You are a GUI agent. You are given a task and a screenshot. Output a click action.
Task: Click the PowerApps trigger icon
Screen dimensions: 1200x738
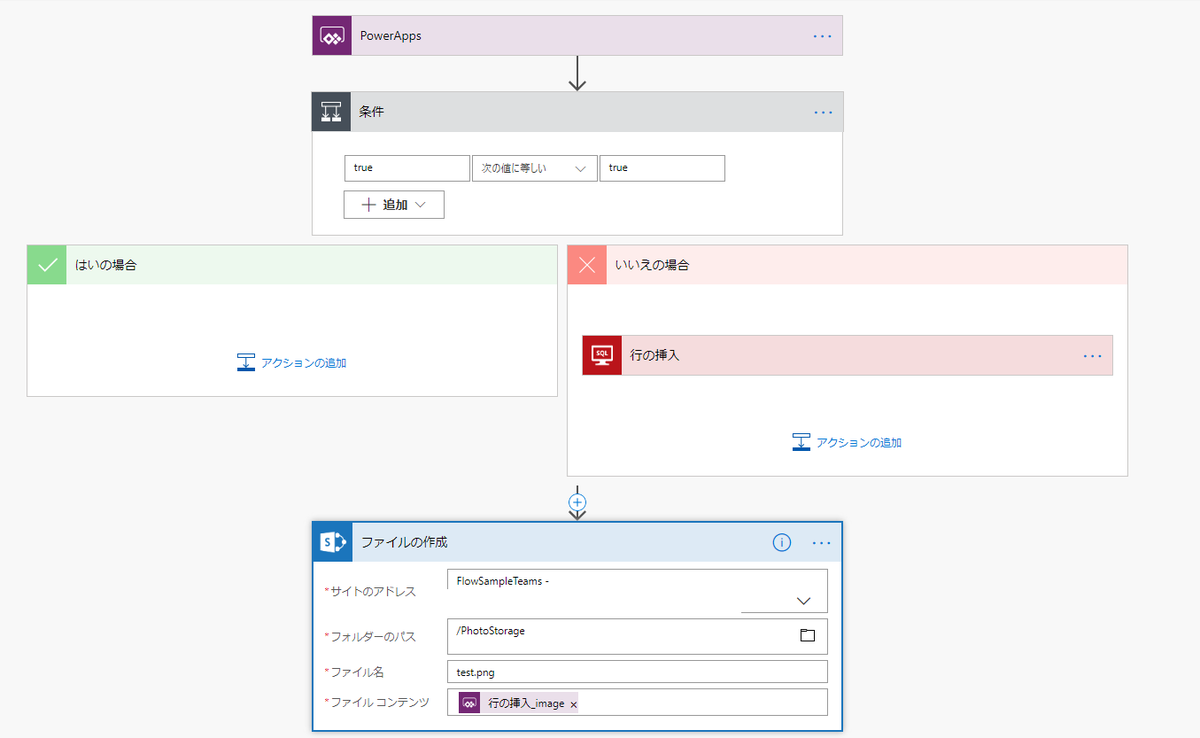pos(331,35)
